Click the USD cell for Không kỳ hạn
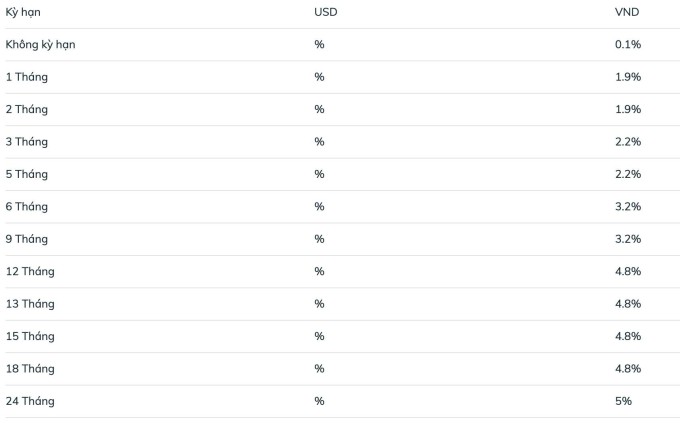680x423 pixels. (320, 45)
